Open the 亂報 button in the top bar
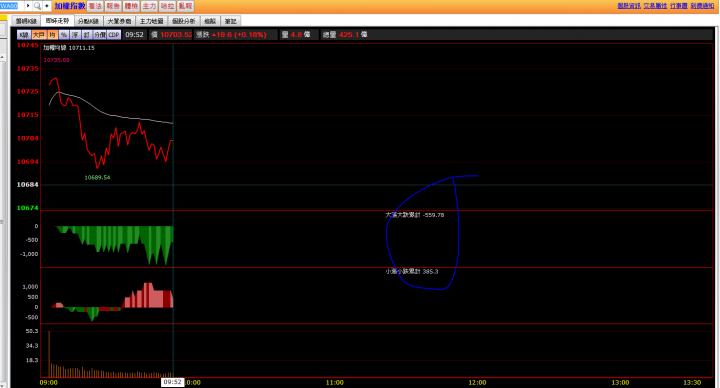This screenshot has width=720, height=388. [x=186, y=6]
